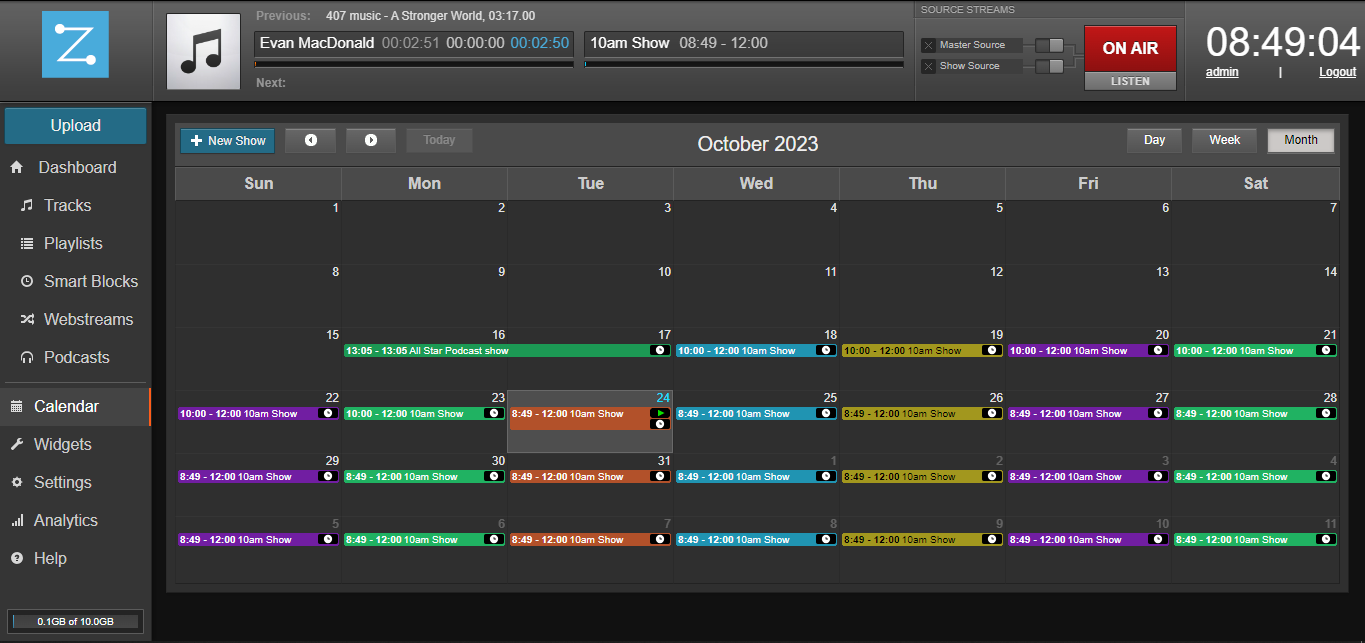Switch the calendar to Day view
This screenshot has width=1365, height=643.
(x=1154, y=140)
